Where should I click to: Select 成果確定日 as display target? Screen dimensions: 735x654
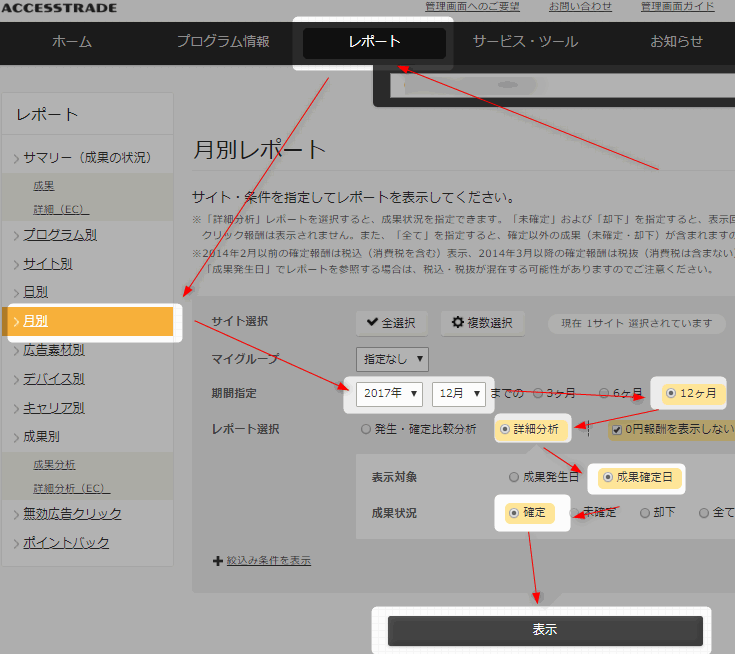607,478
